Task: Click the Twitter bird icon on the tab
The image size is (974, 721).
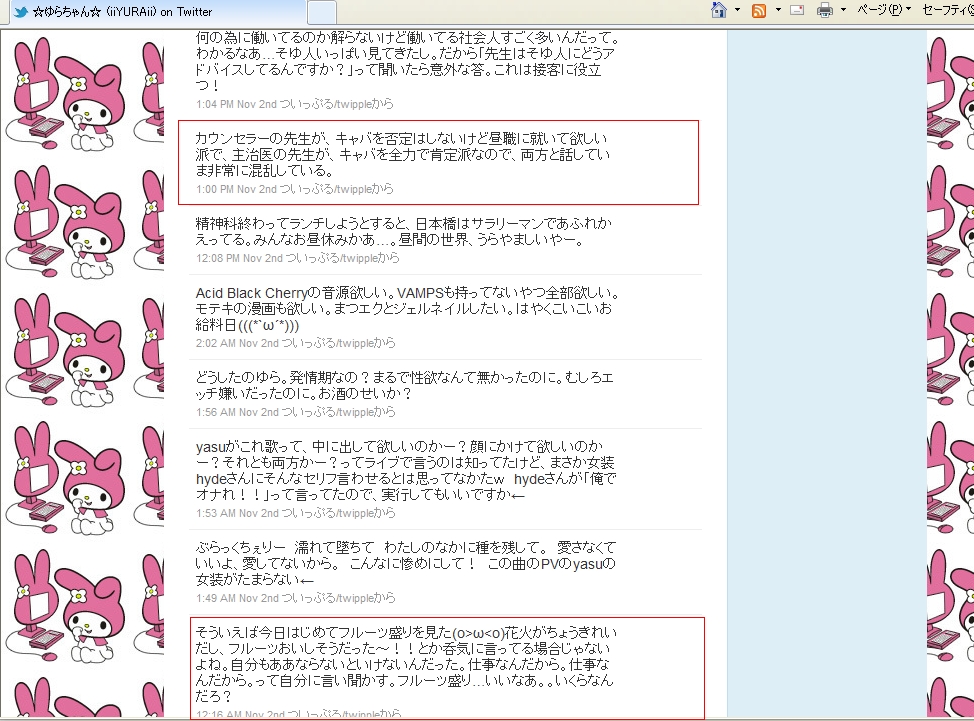Action: (x=20, y=12)
